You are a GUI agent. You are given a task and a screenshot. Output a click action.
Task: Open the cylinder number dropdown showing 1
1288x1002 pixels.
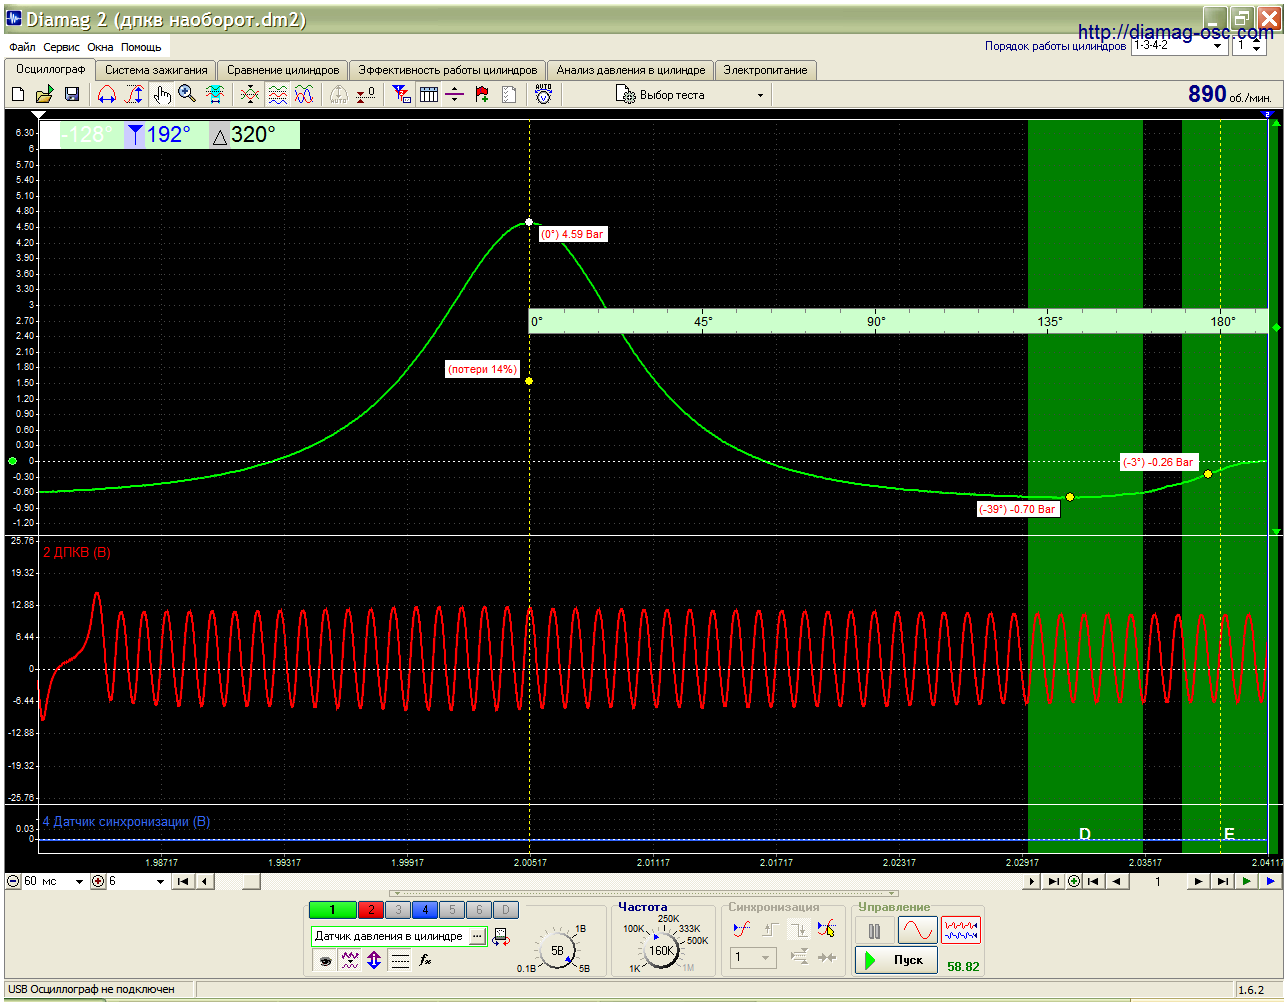[1249, 46]
